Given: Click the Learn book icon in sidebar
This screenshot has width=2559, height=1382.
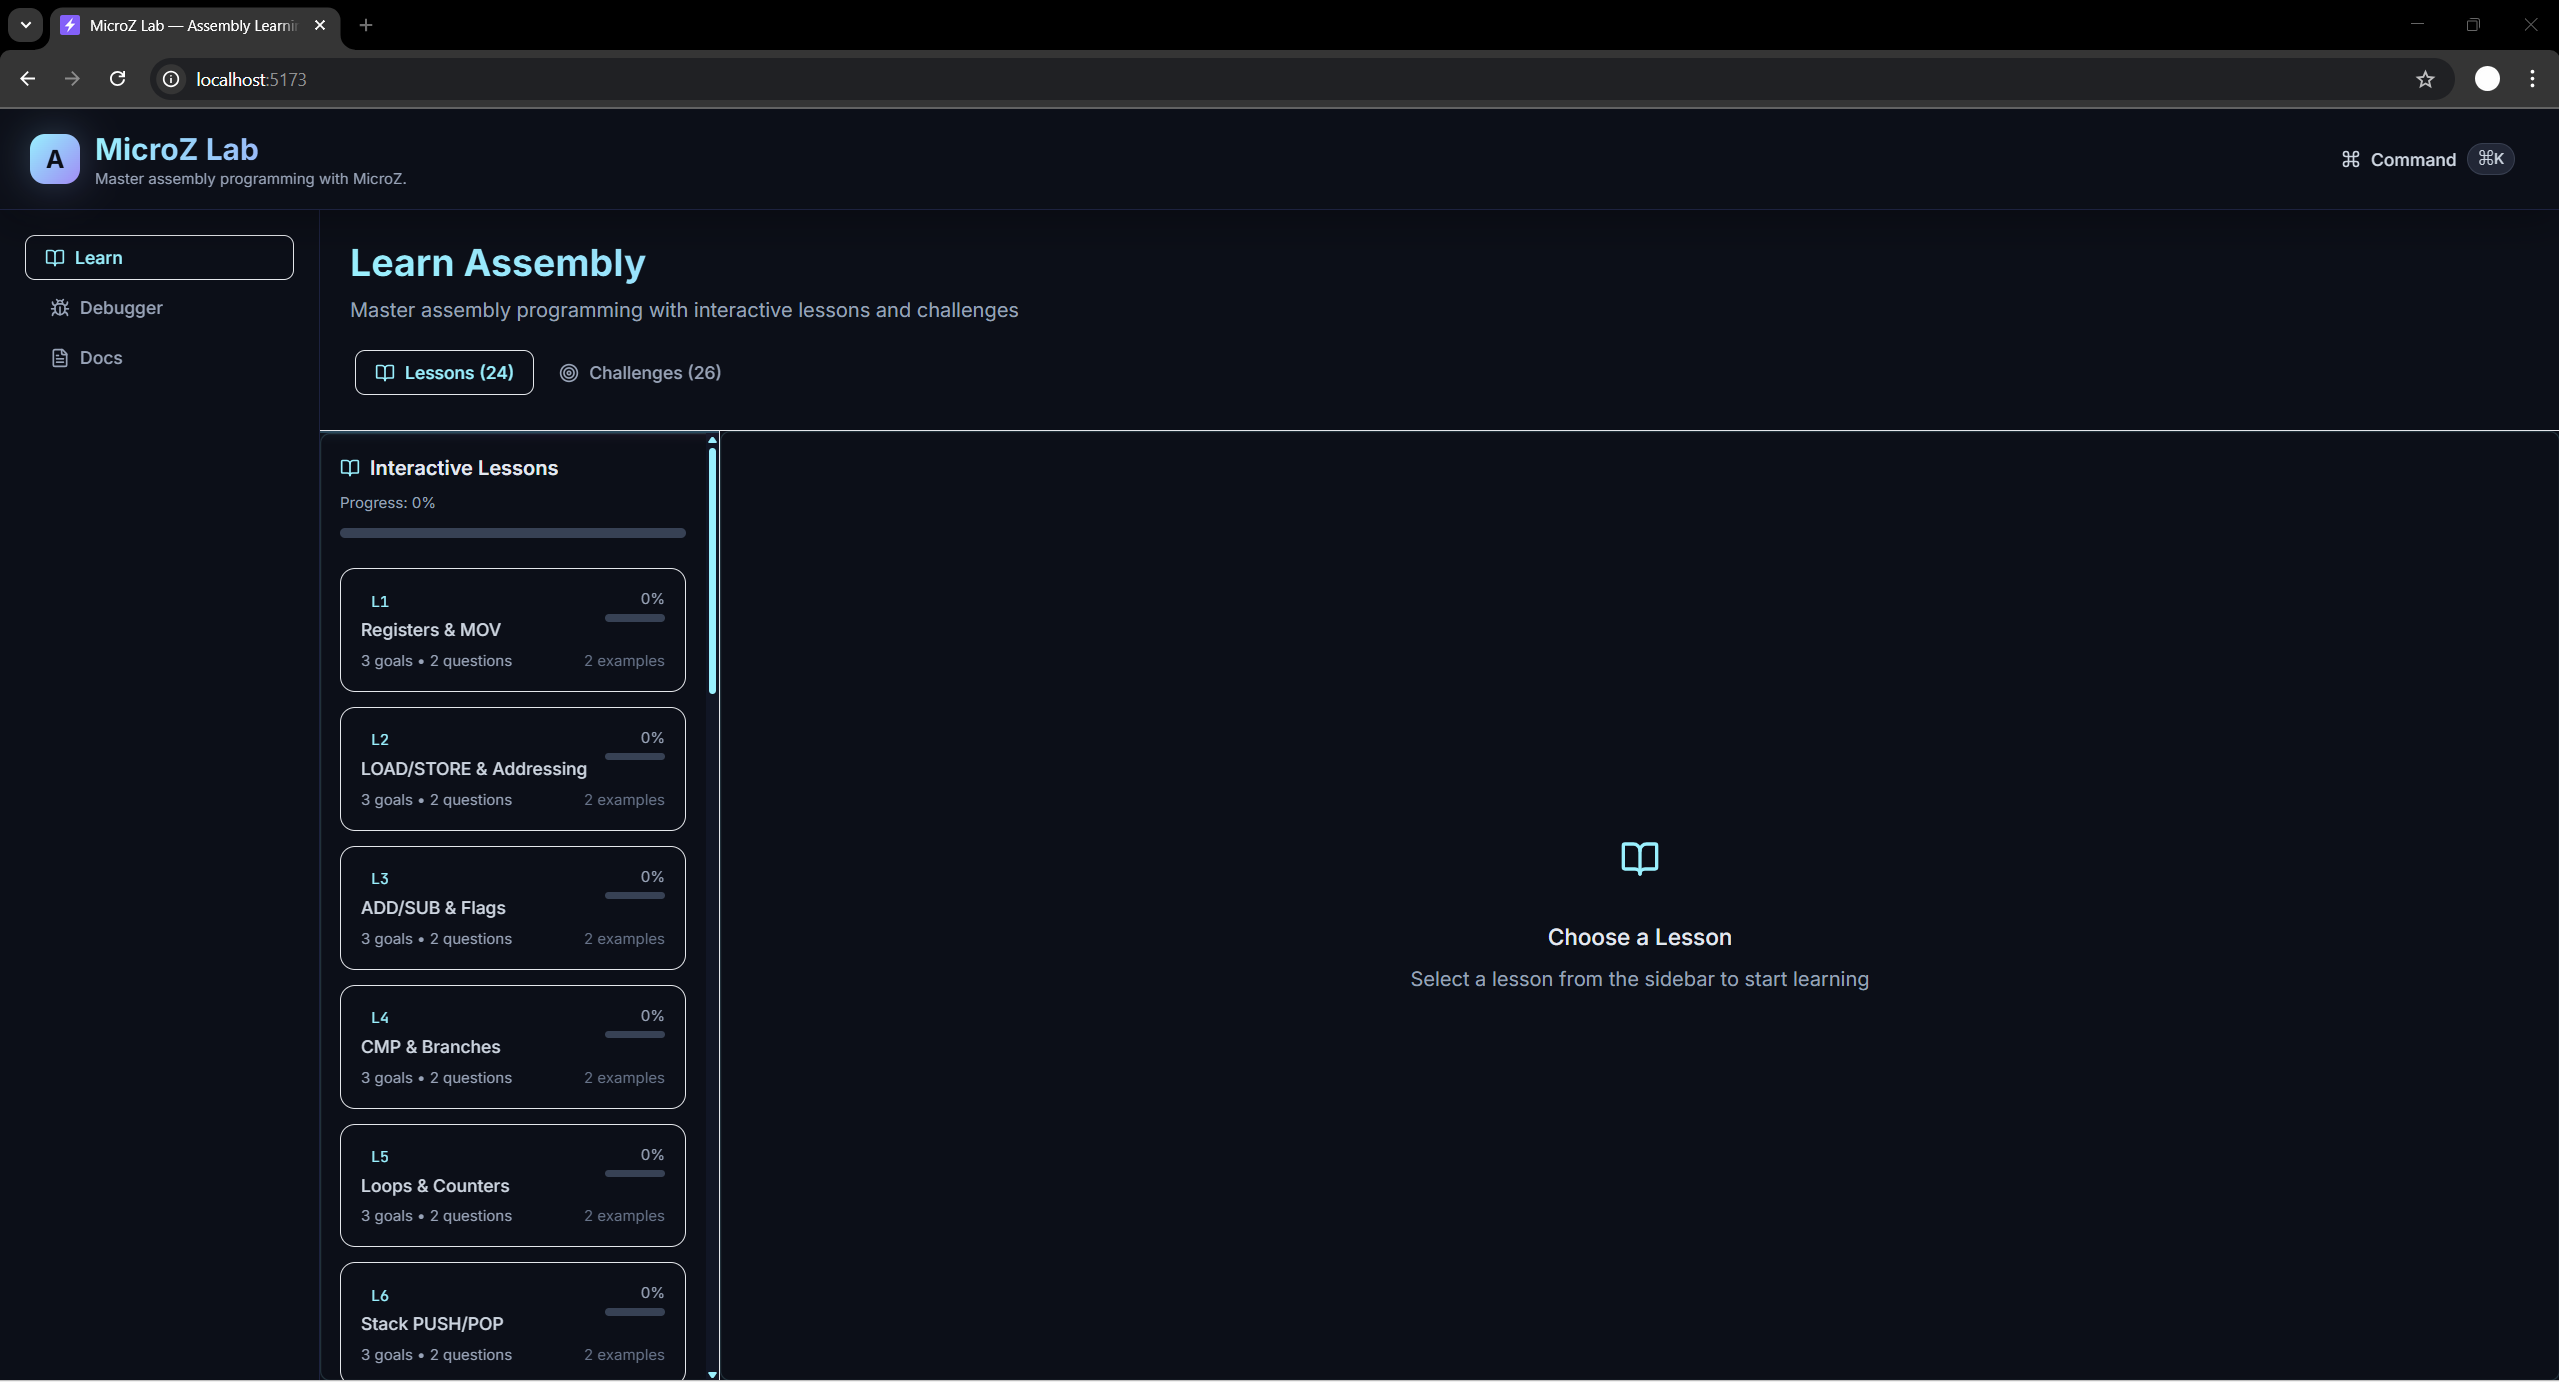Looking at the screenshot, I should point(55,258).
